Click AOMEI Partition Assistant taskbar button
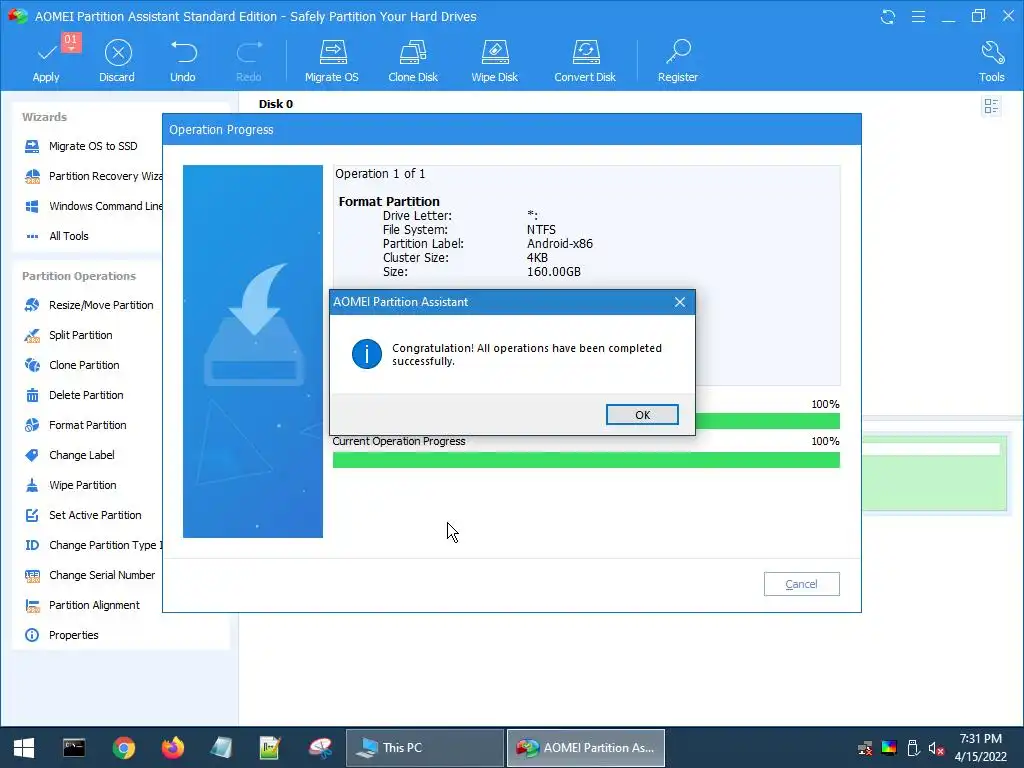1024x768 pixels. click(586, 748)
